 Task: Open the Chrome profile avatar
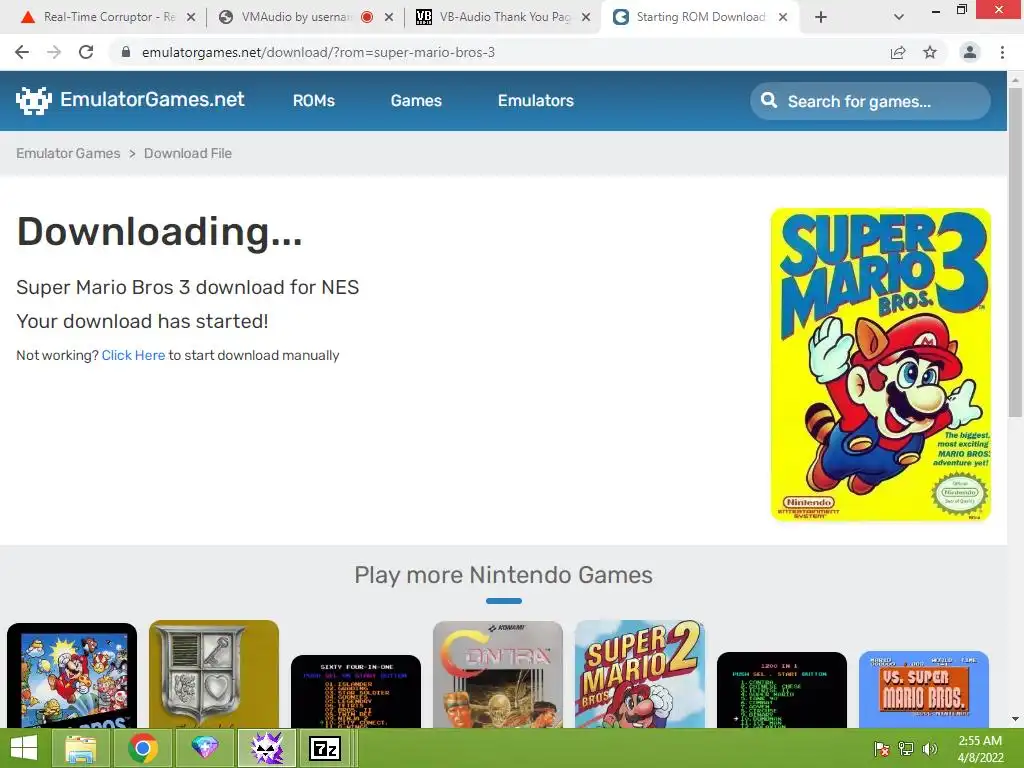click(x=970, y=52)
